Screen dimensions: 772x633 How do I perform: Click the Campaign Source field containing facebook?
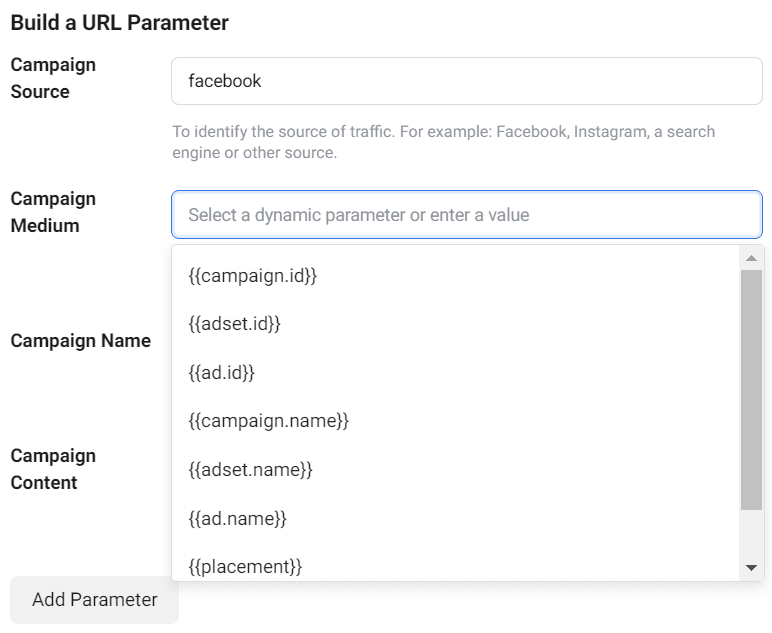(x=467, y=81)
